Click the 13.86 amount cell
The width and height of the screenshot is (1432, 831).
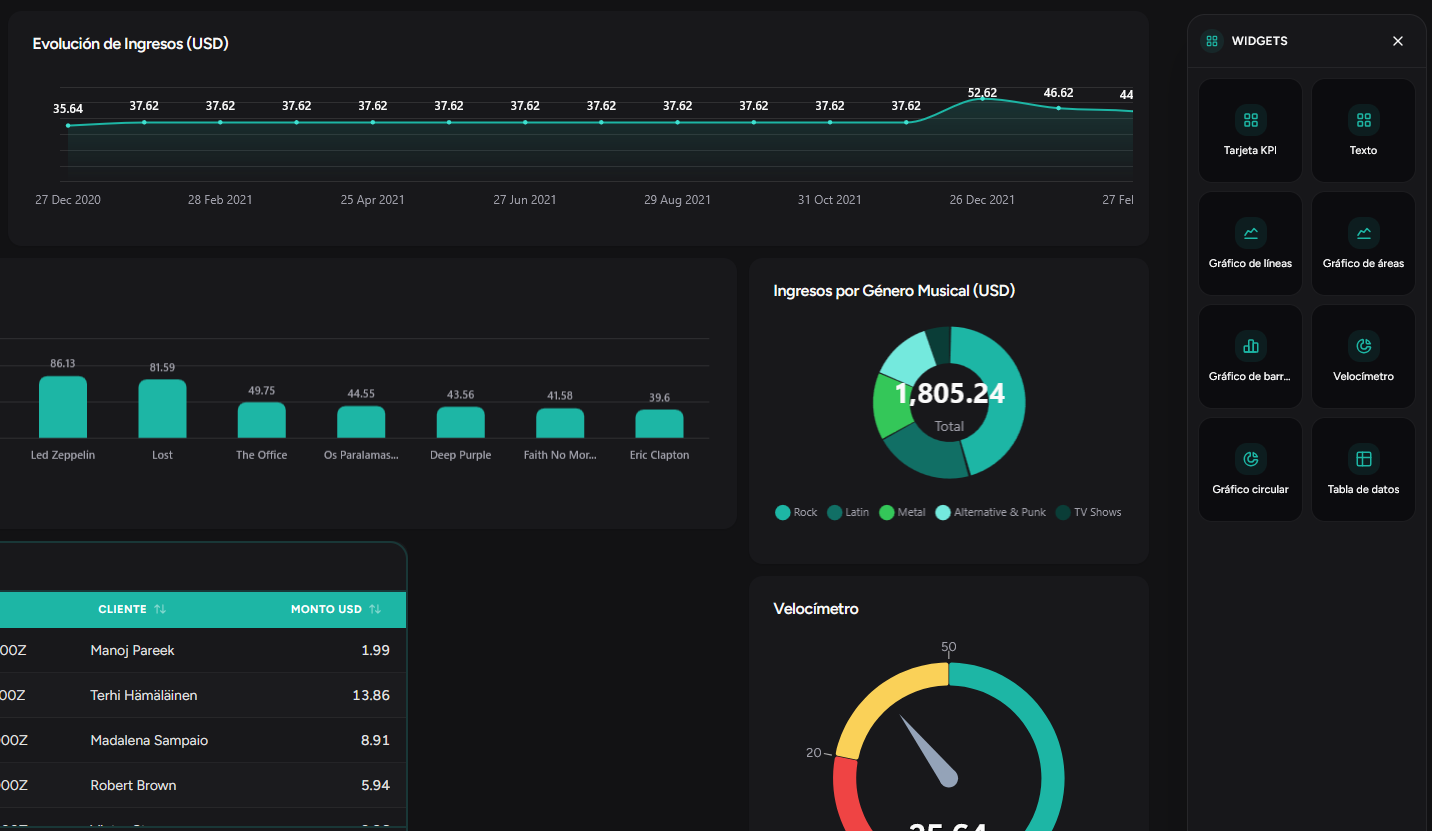coord(371,695)
